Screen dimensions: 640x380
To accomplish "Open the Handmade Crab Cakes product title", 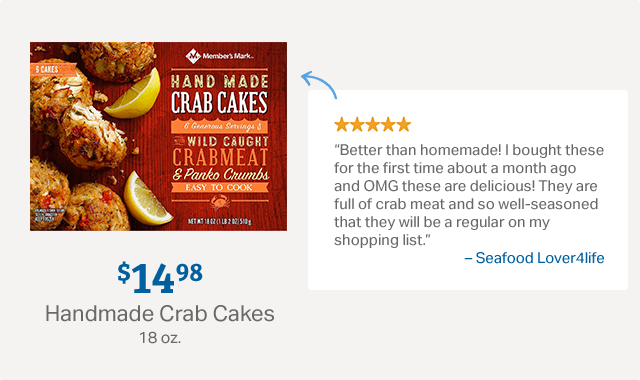I will coord(160,313).
